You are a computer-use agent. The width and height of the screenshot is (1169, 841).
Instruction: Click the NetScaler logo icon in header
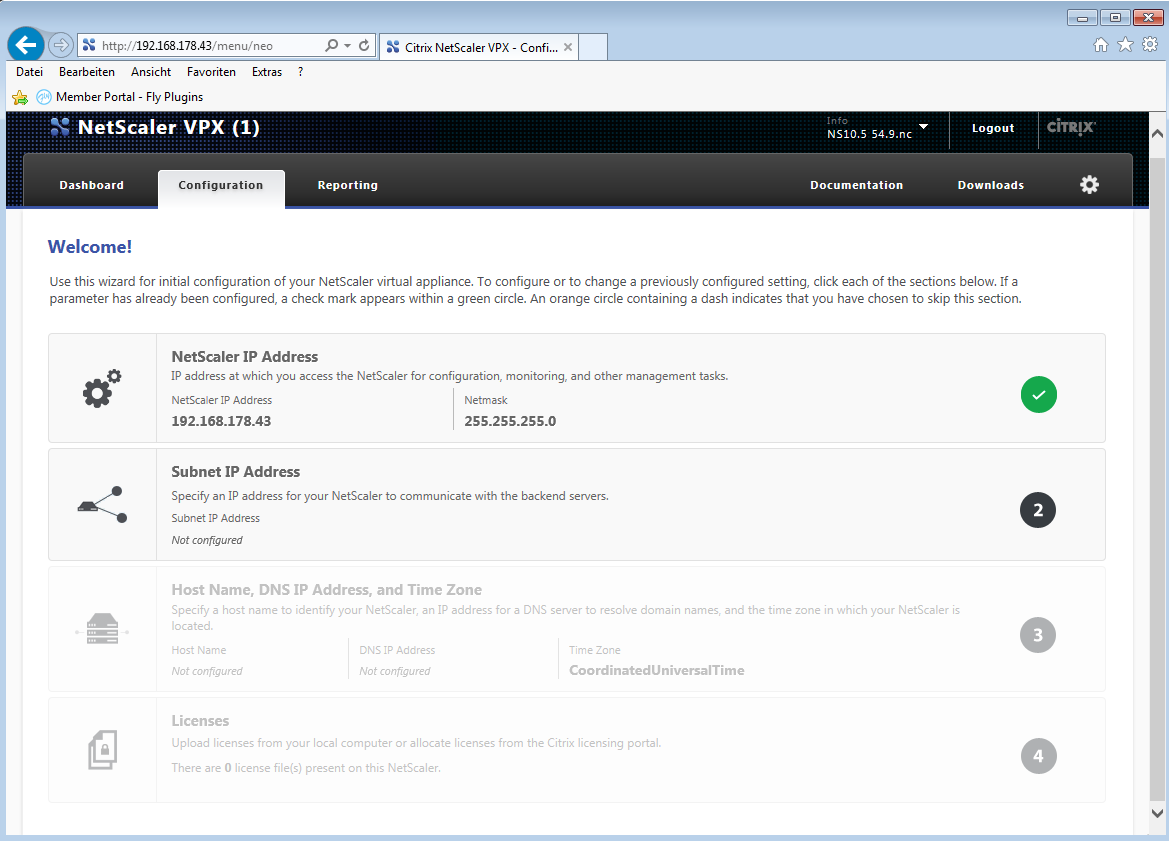(x=60, y=127)
